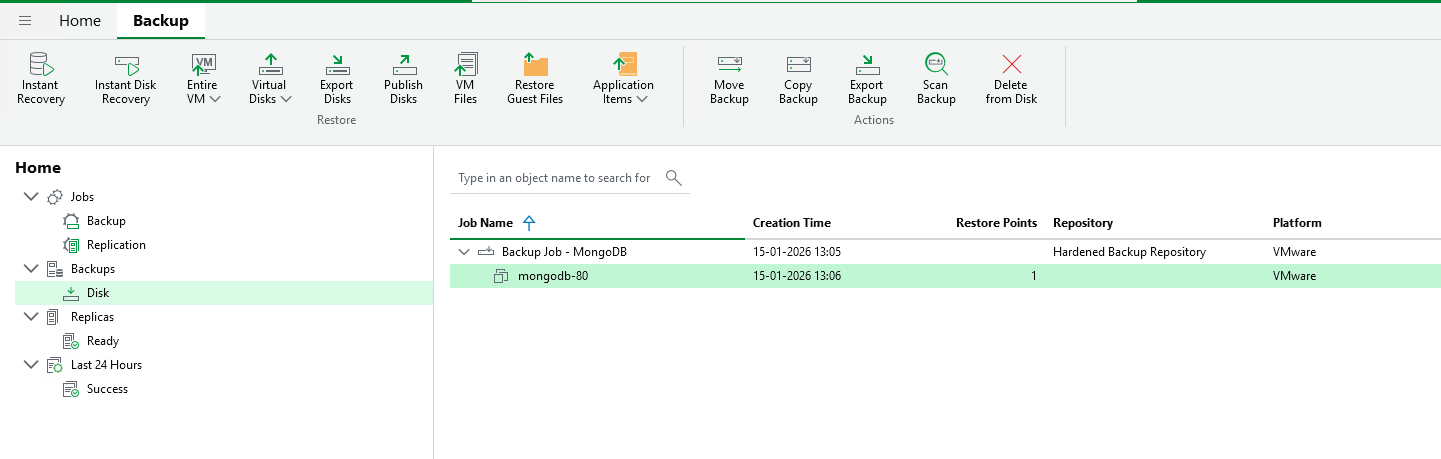Launch Instant Disk Recovery
Image resolution: width=1441 pixels, height=459 pixels.
pos(126,78)
